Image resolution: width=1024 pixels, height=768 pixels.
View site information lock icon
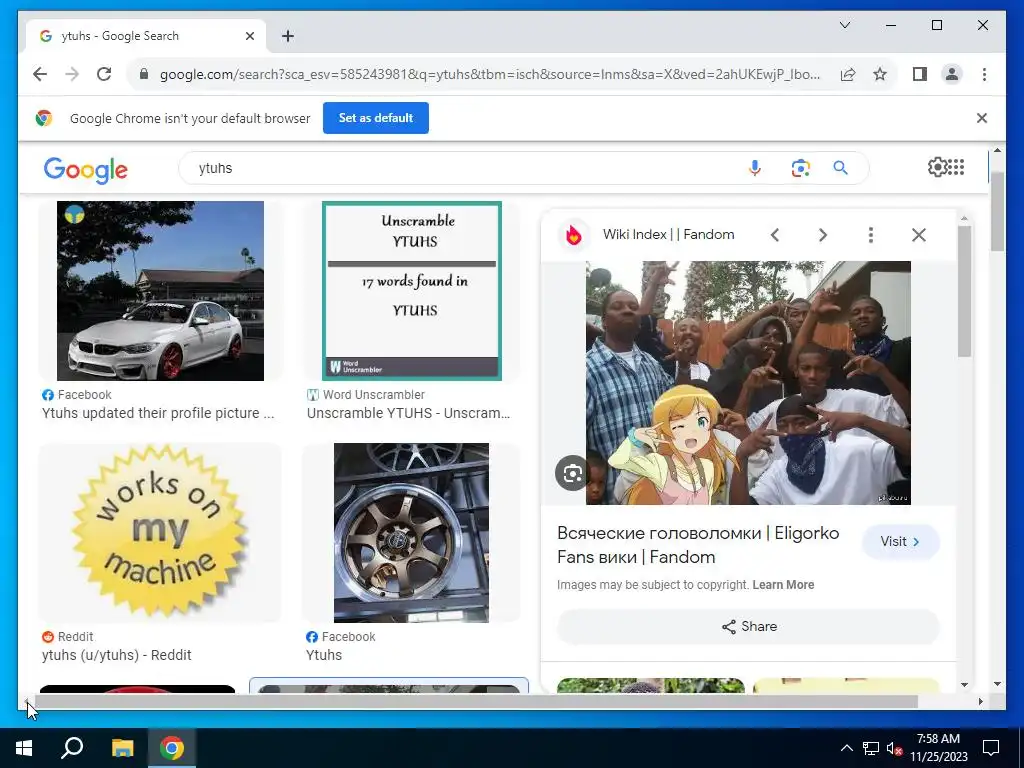144,74
